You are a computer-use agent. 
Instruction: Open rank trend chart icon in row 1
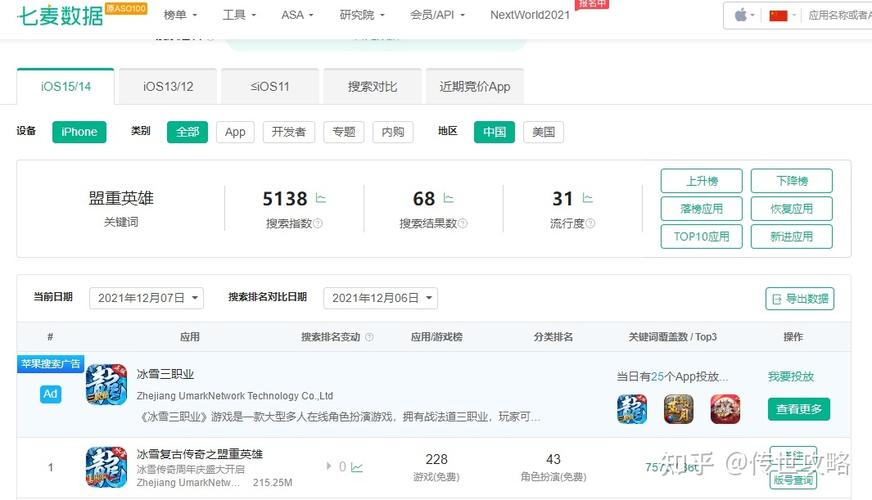point(357,467)
